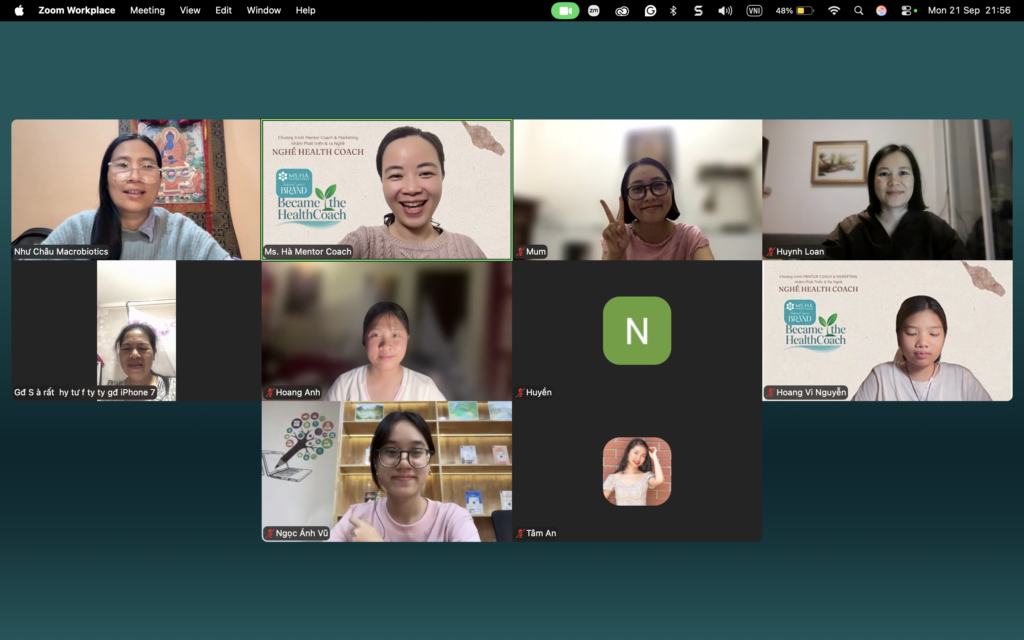
Task: Select Như Châu Macrobiotics video tile
Action: coord(136,189)
